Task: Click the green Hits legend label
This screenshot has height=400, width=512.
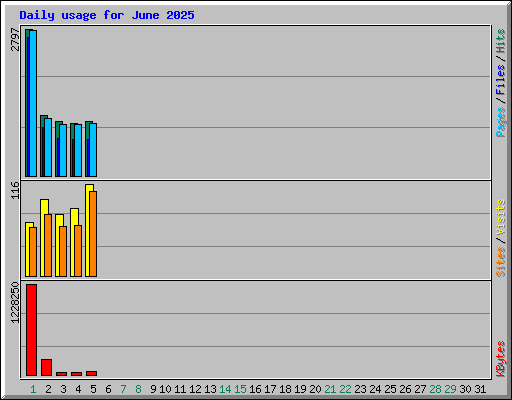Action: [500, 41]
